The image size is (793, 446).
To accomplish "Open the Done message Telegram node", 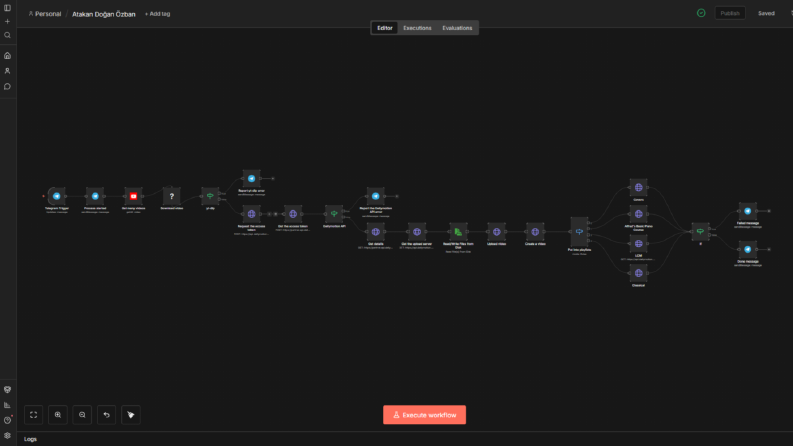I will [748, 249].
